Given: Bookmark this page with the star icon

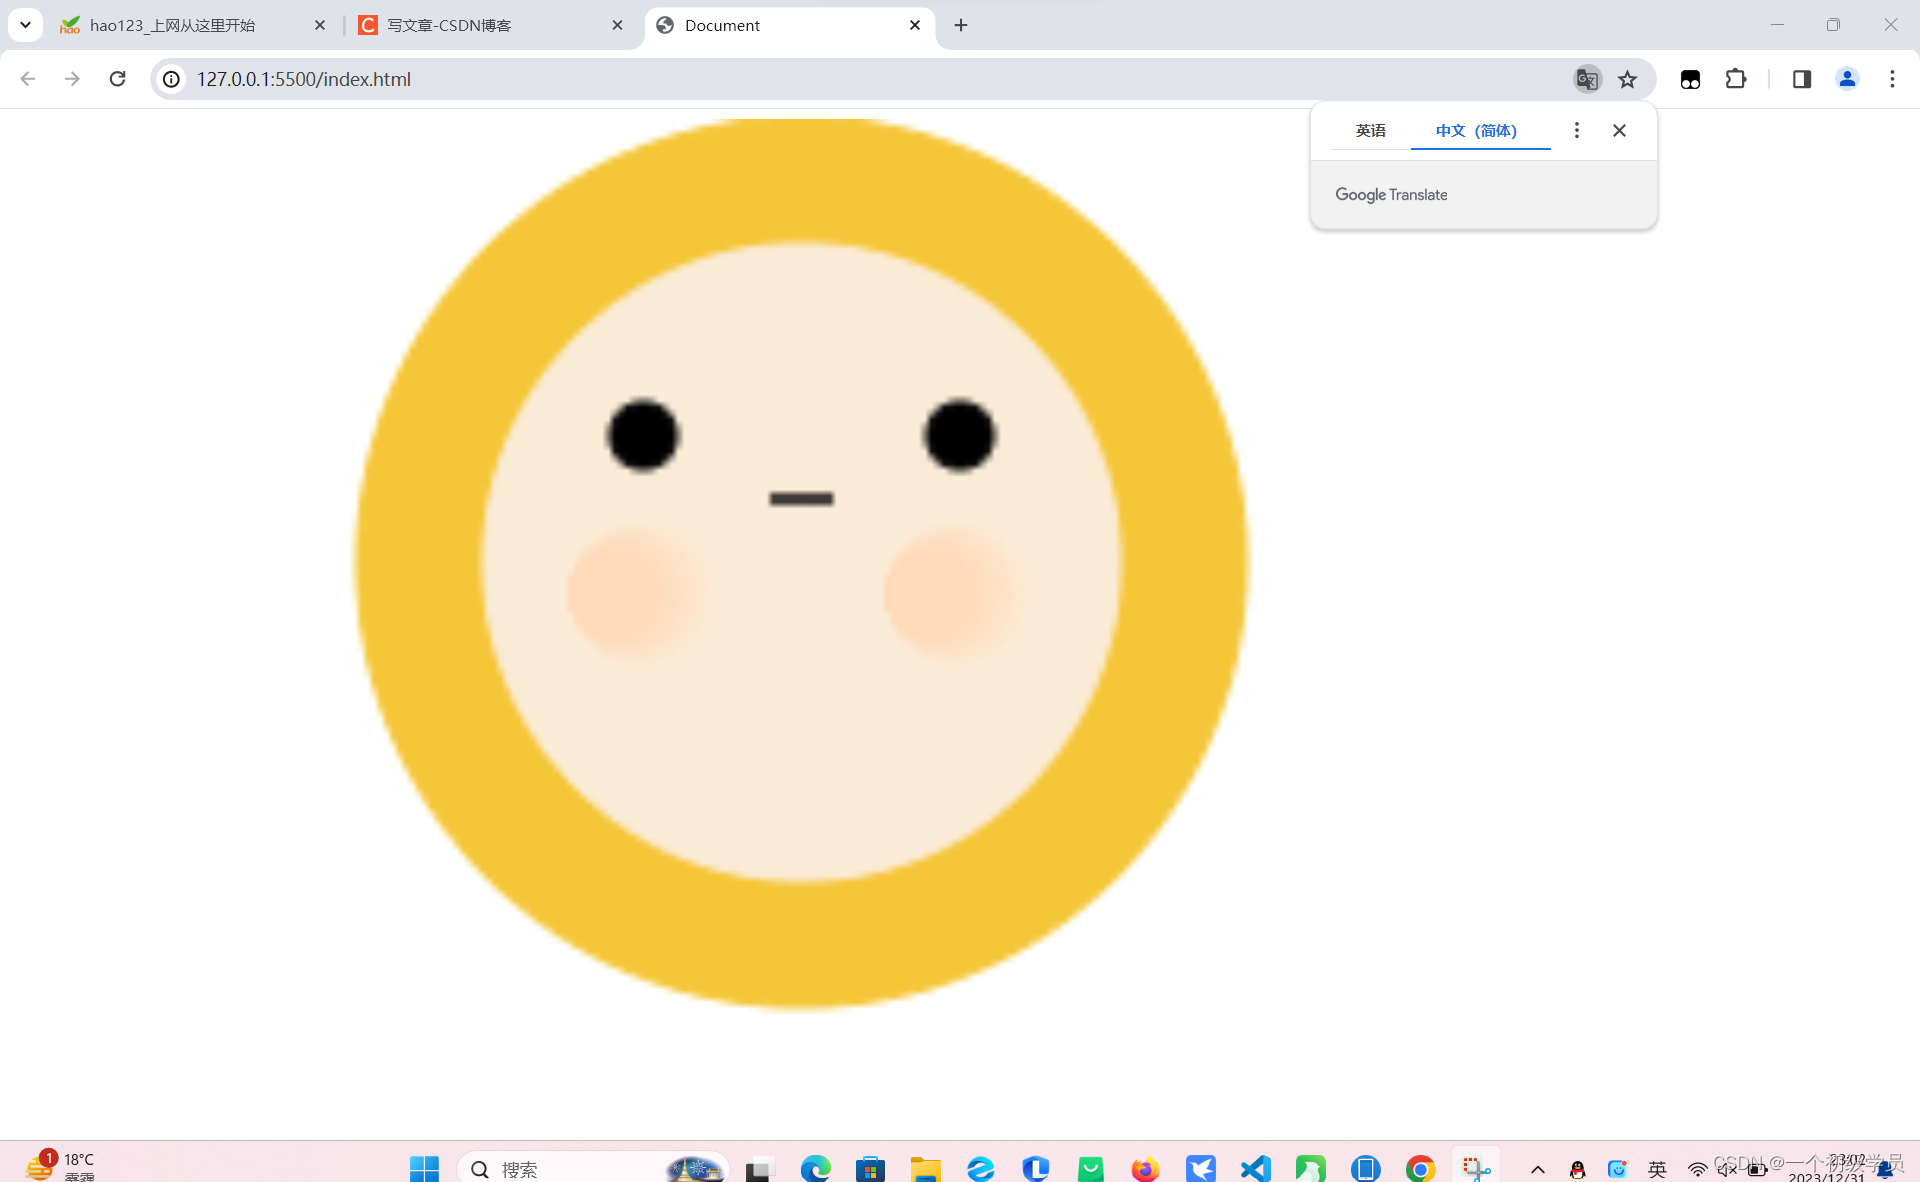Looking at the screenshot, I should (x=1628, y=79).
